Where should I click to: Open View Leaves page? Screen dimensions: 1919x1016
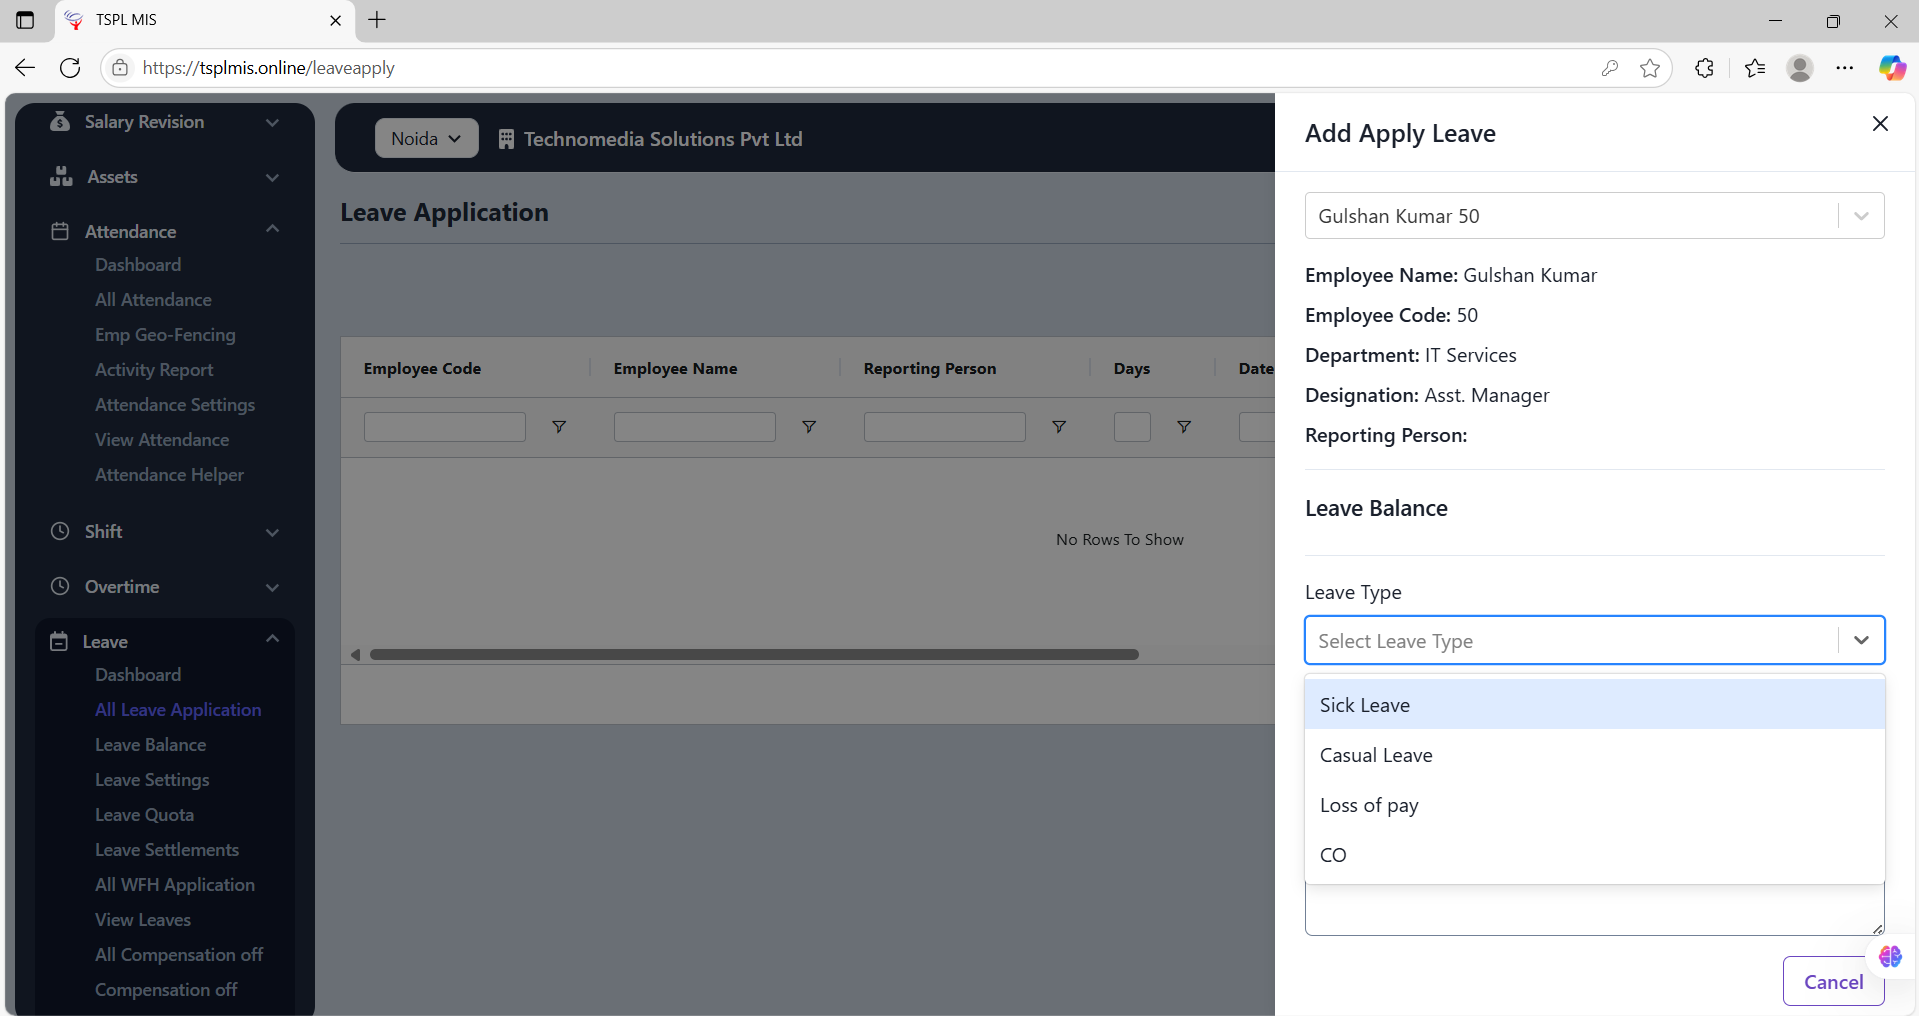[x=143, y=920]
